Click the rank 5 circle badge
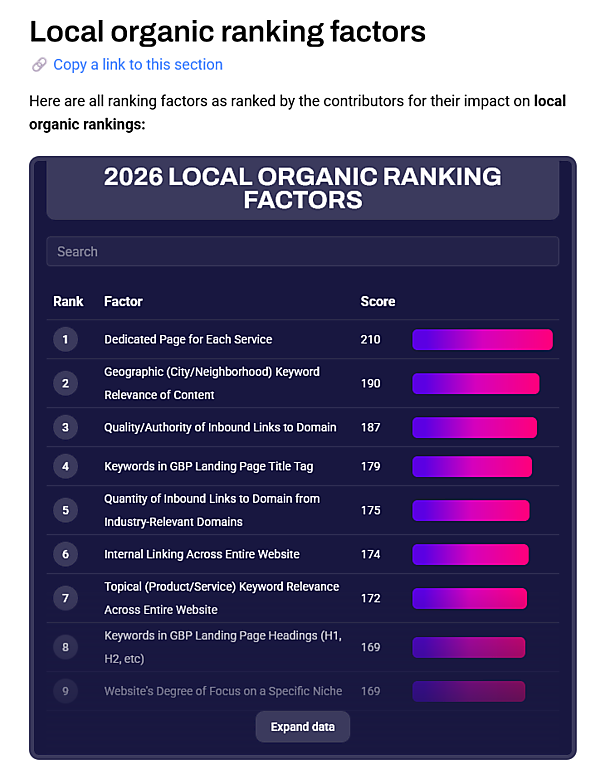Viewport: 600px width, 769px height. tap(65, 510)
